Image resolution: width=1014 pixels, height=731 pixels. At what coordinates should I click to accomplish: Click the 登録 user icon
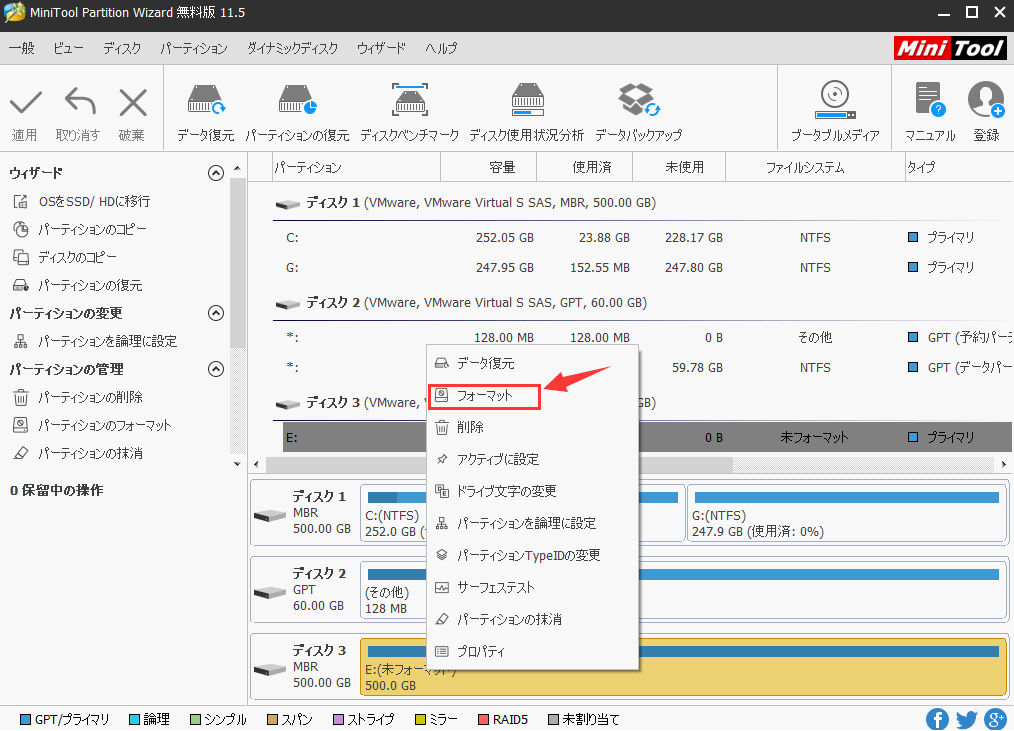[x=986, y=100]
